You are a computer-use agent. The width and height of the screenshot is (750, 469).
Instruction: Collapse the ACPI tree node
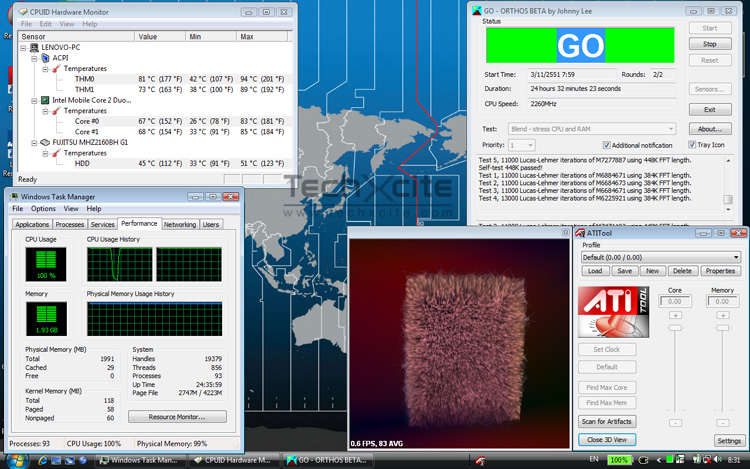click(x=34, y=58)
